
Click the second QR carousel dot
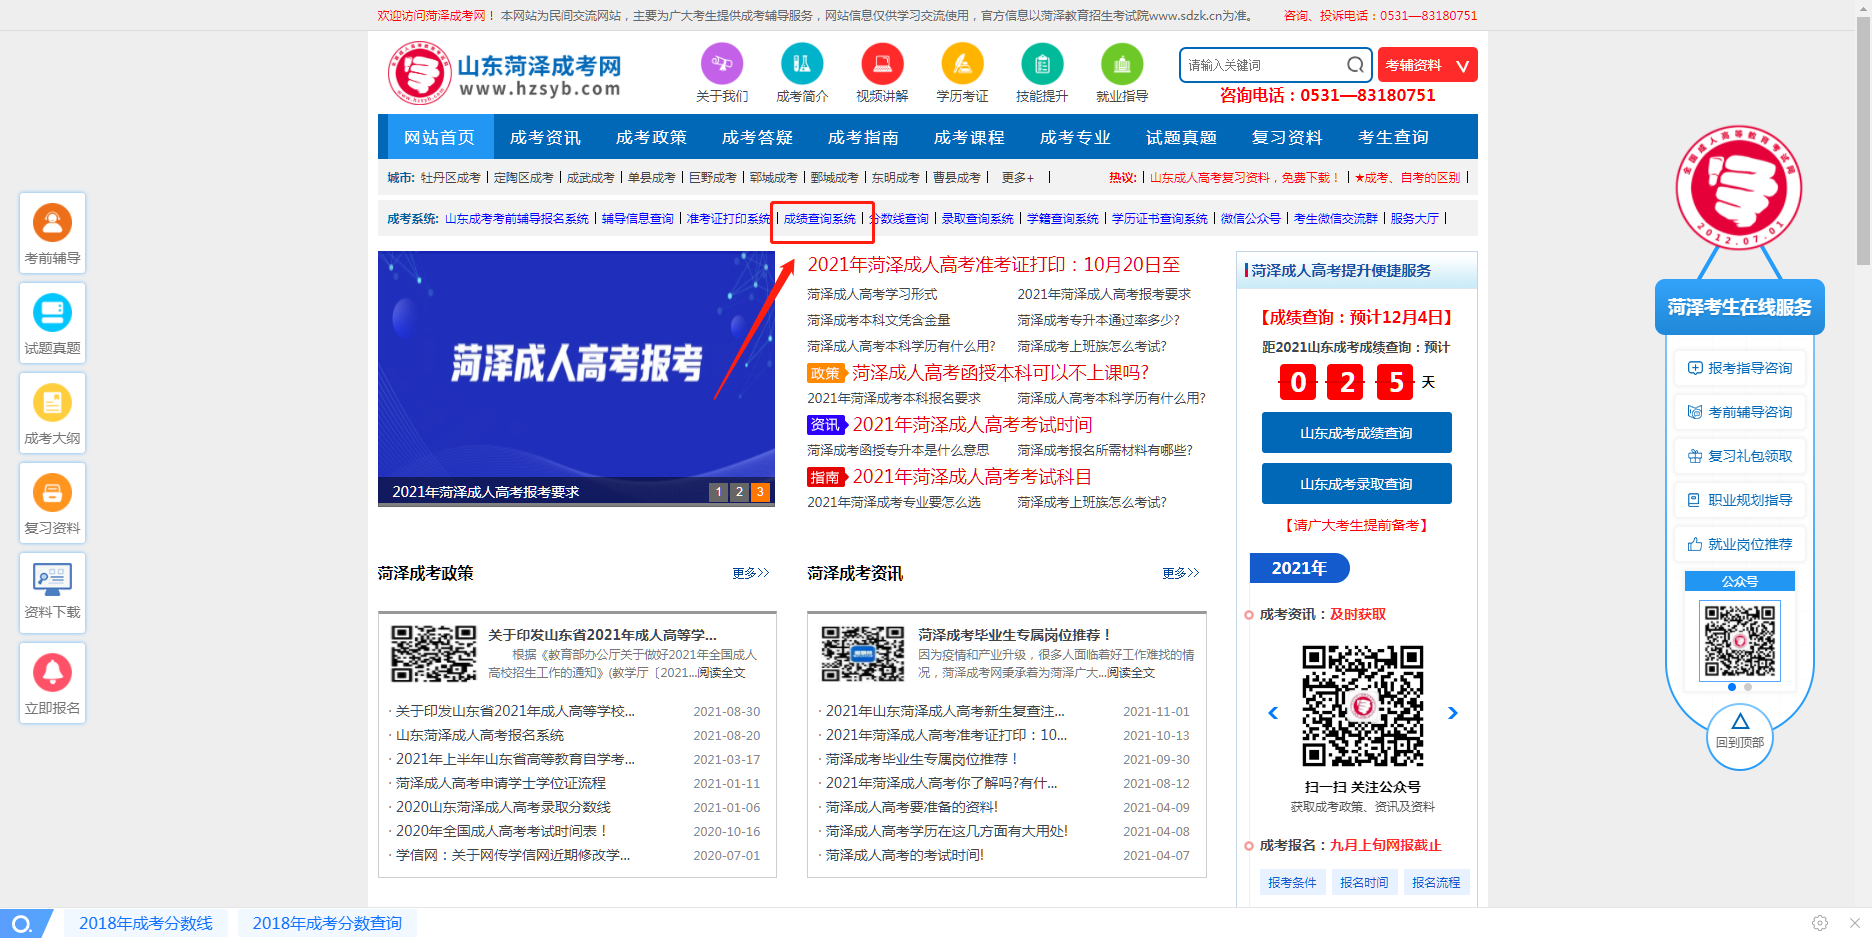(1747, 687)
